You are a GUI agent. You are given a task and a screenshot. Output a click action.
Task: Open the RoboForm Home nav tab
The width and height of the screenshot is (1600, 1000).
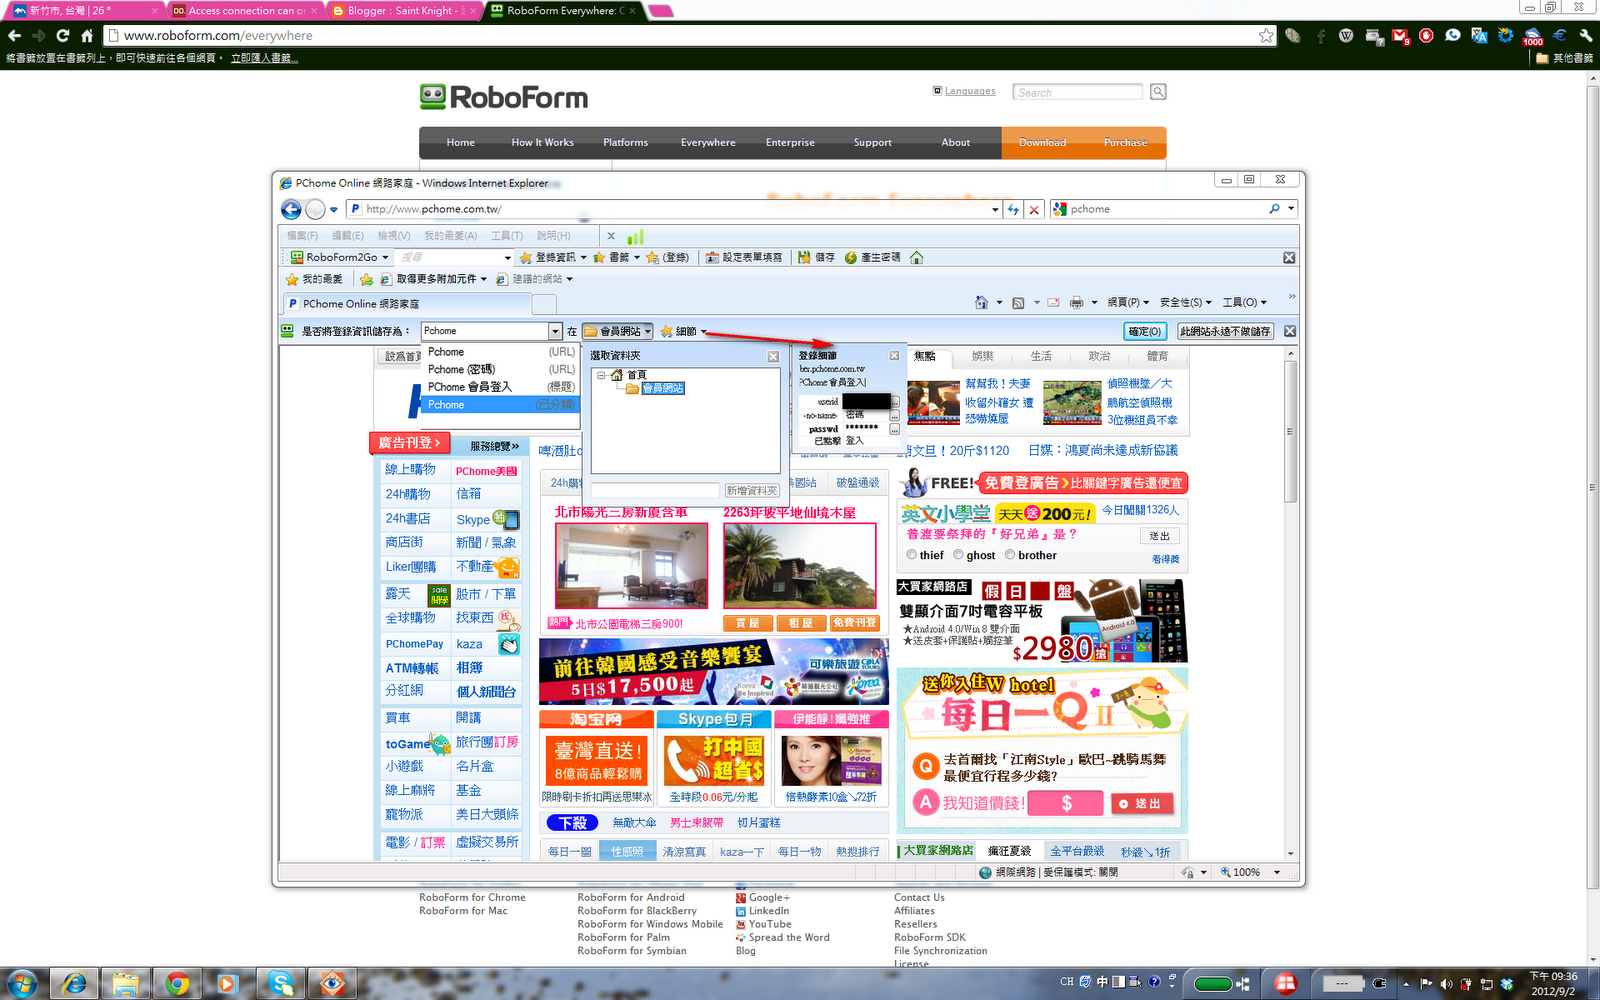(461, 143)
